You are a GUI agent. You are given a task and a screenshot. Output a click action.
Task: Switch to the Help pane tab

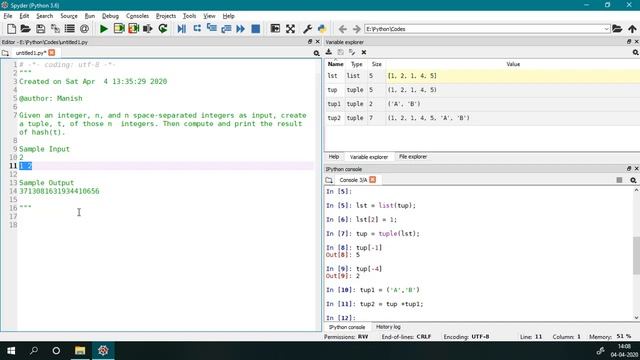tap(334, 157)
